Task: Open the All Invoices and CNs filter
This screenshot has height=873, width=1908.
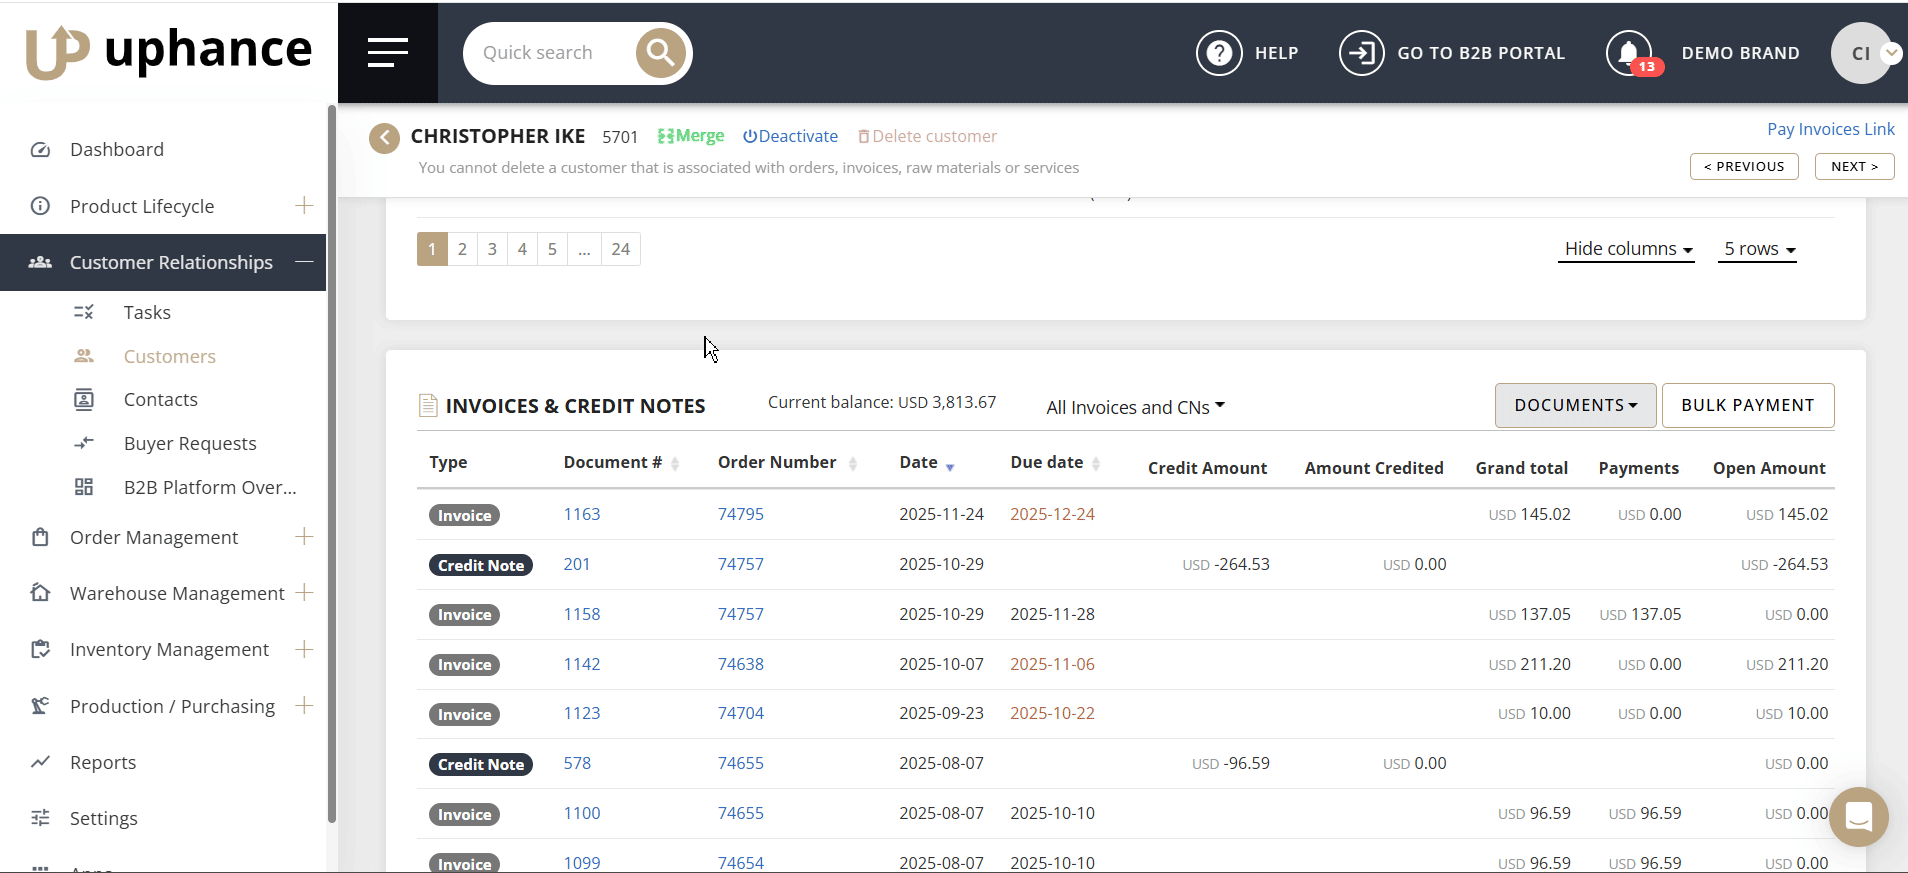Action: point(1135,407)
